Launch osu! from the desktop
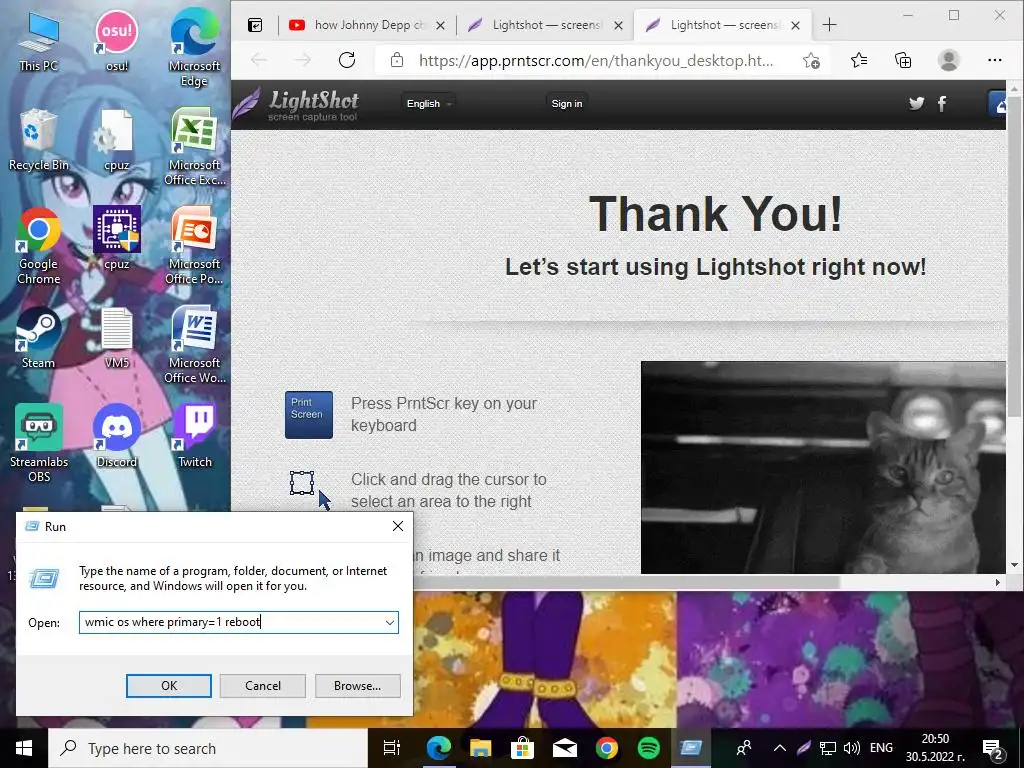Image resolution: width=1024 pixels, height=768 pixels. click(116, 40)
